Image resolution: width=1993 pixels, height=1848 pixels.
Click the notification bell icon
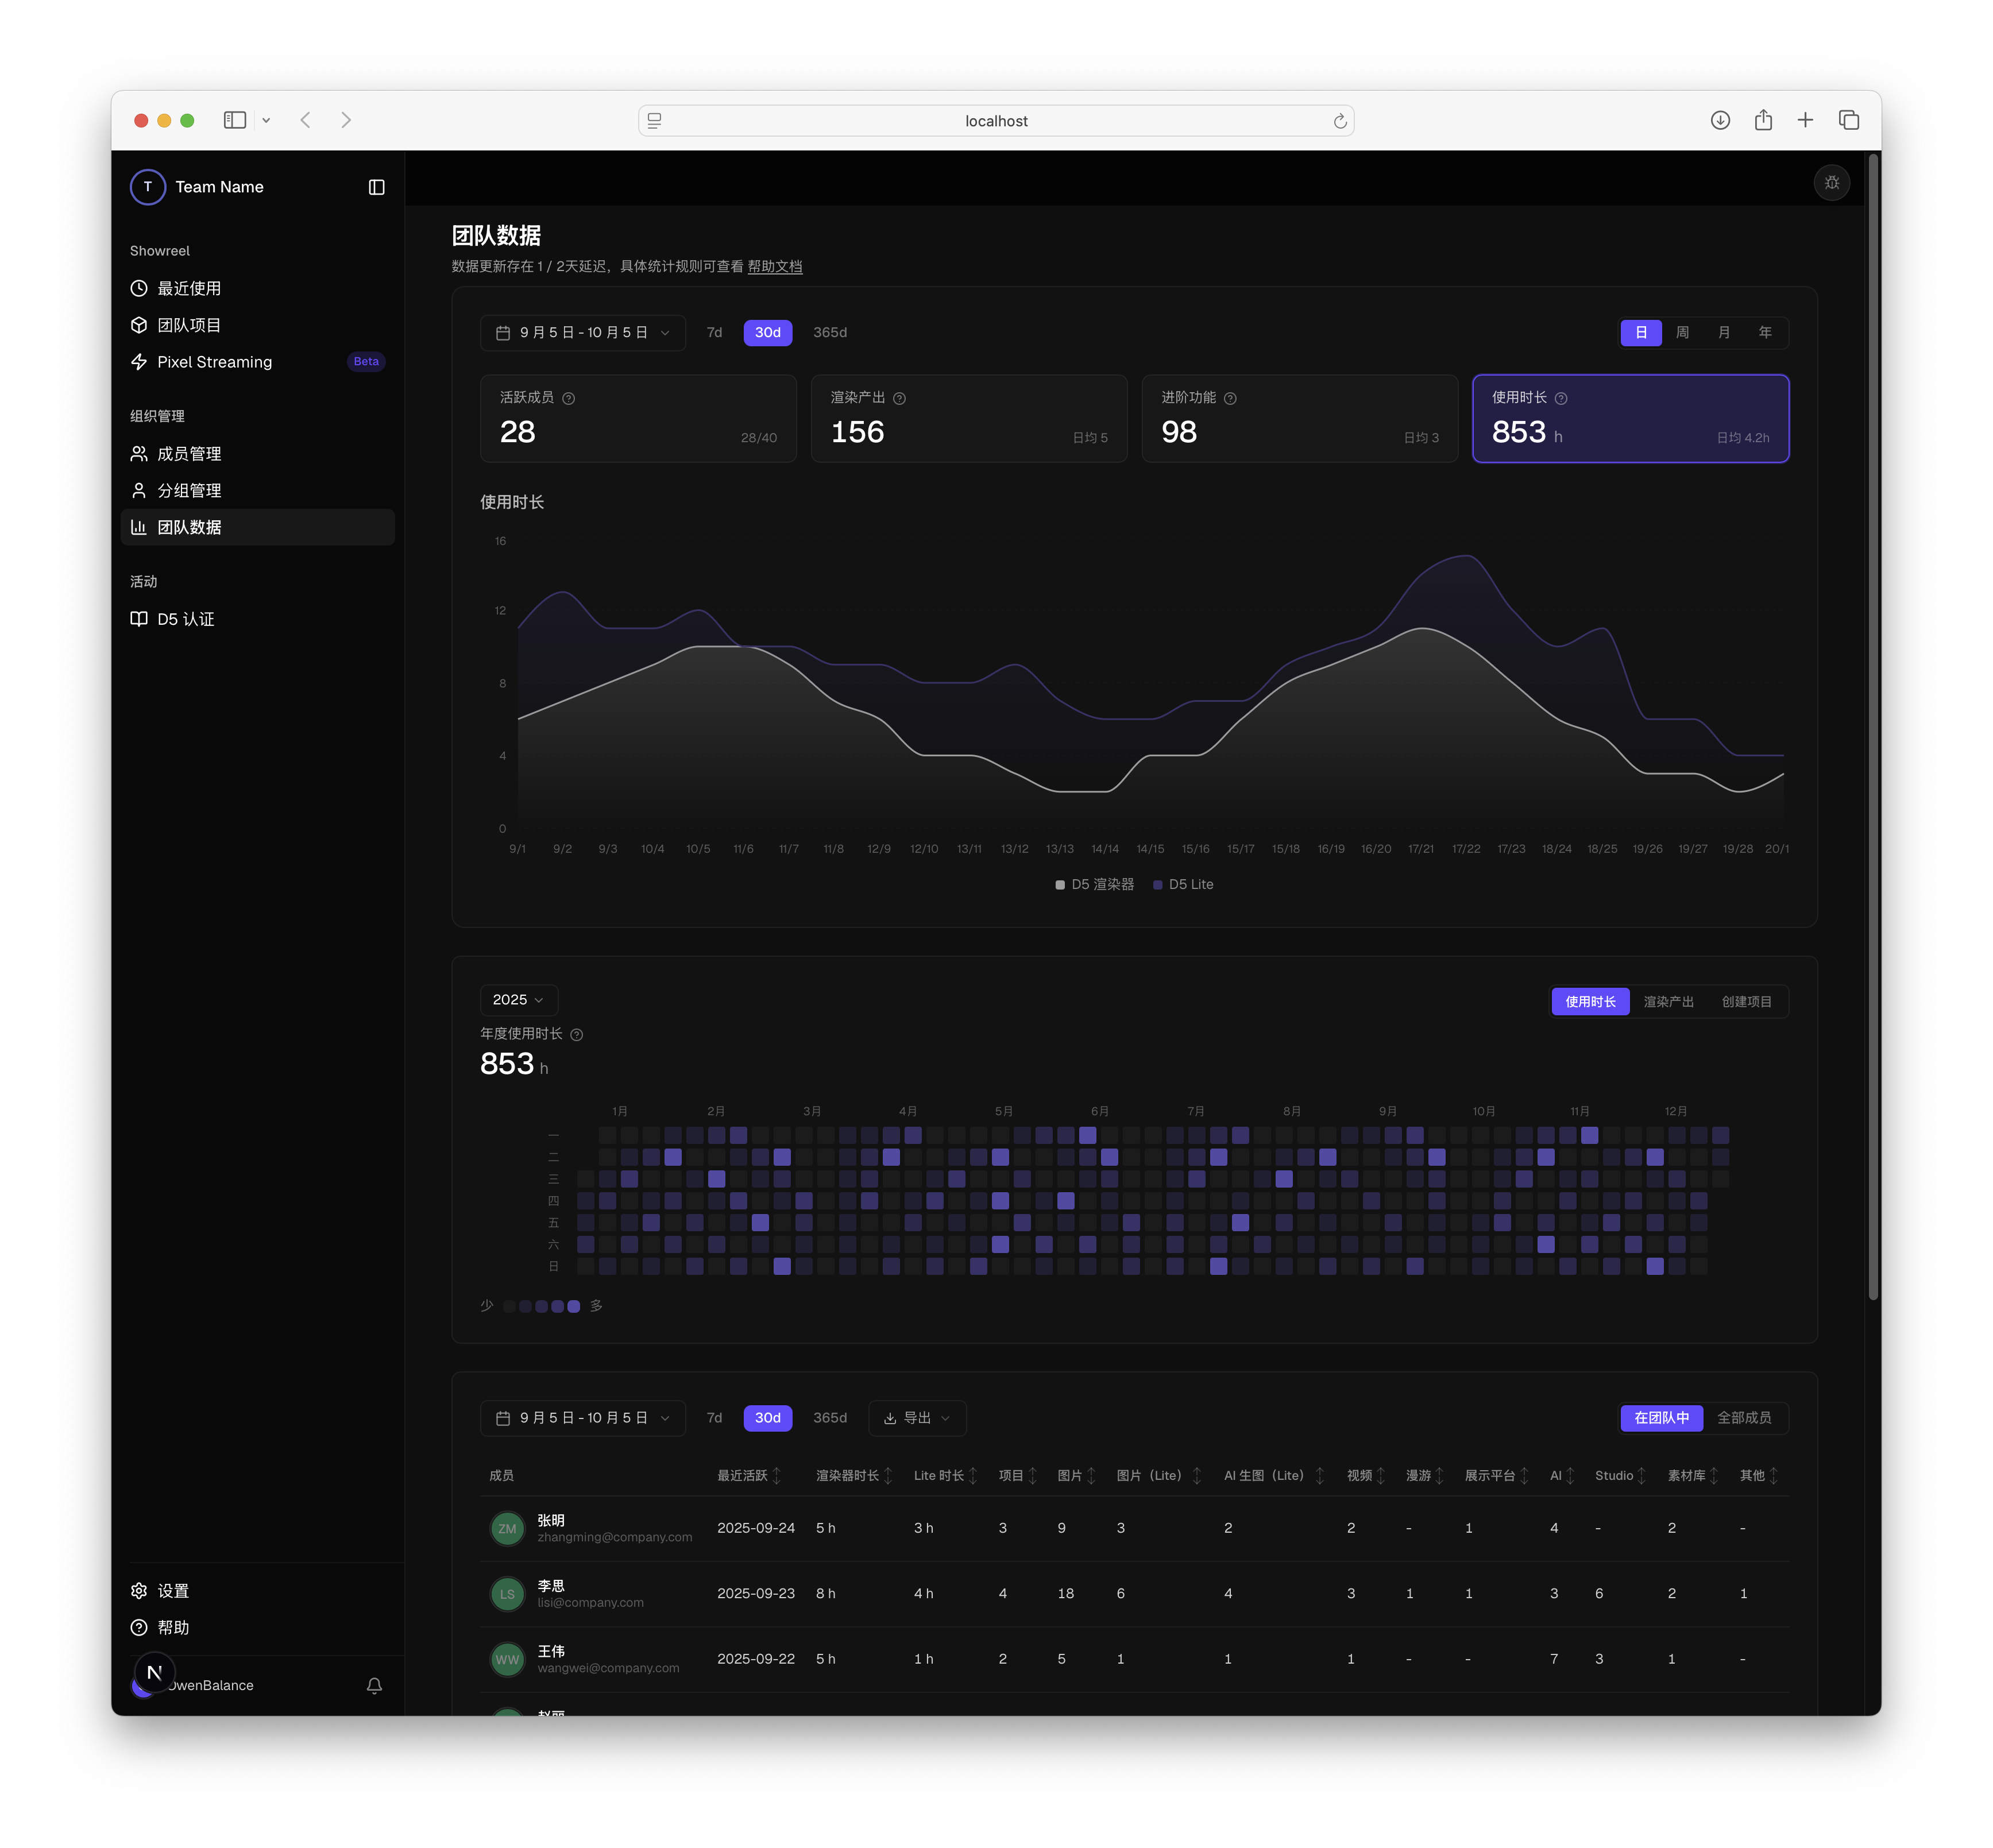[374, 1686]
